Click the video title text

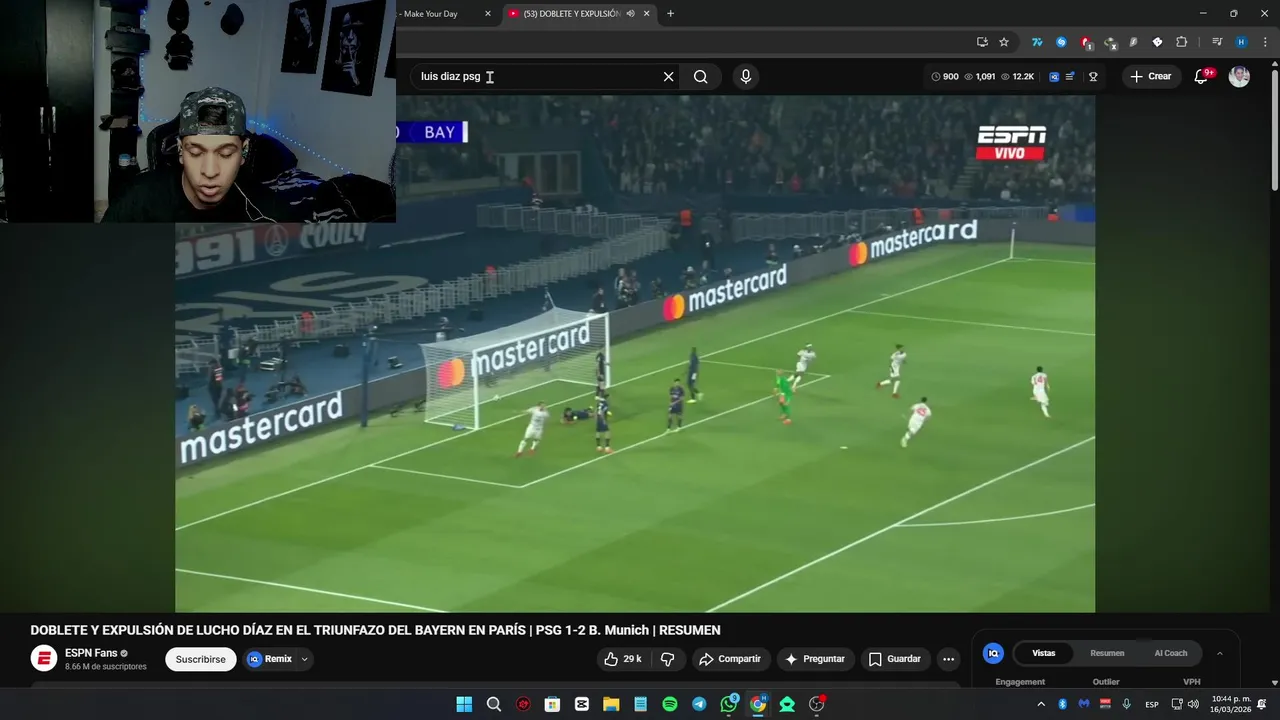(375, 630)
